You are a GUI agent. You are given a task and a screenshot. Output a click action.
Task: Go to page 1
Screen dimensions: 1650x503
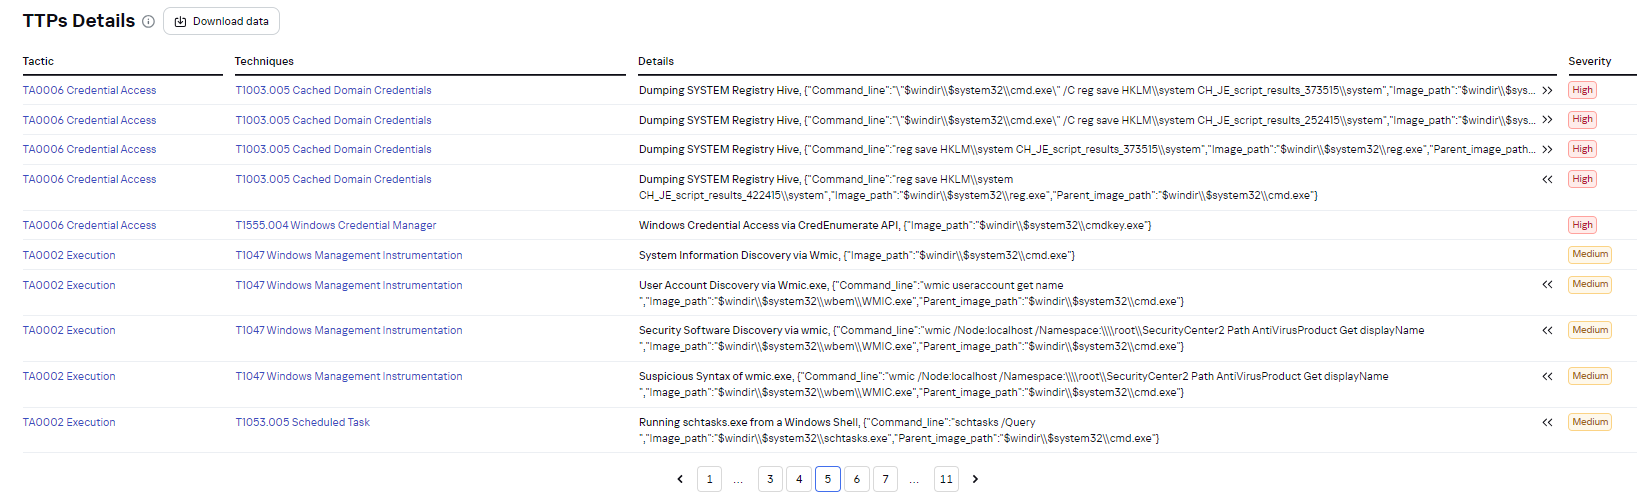click(709, 479)
